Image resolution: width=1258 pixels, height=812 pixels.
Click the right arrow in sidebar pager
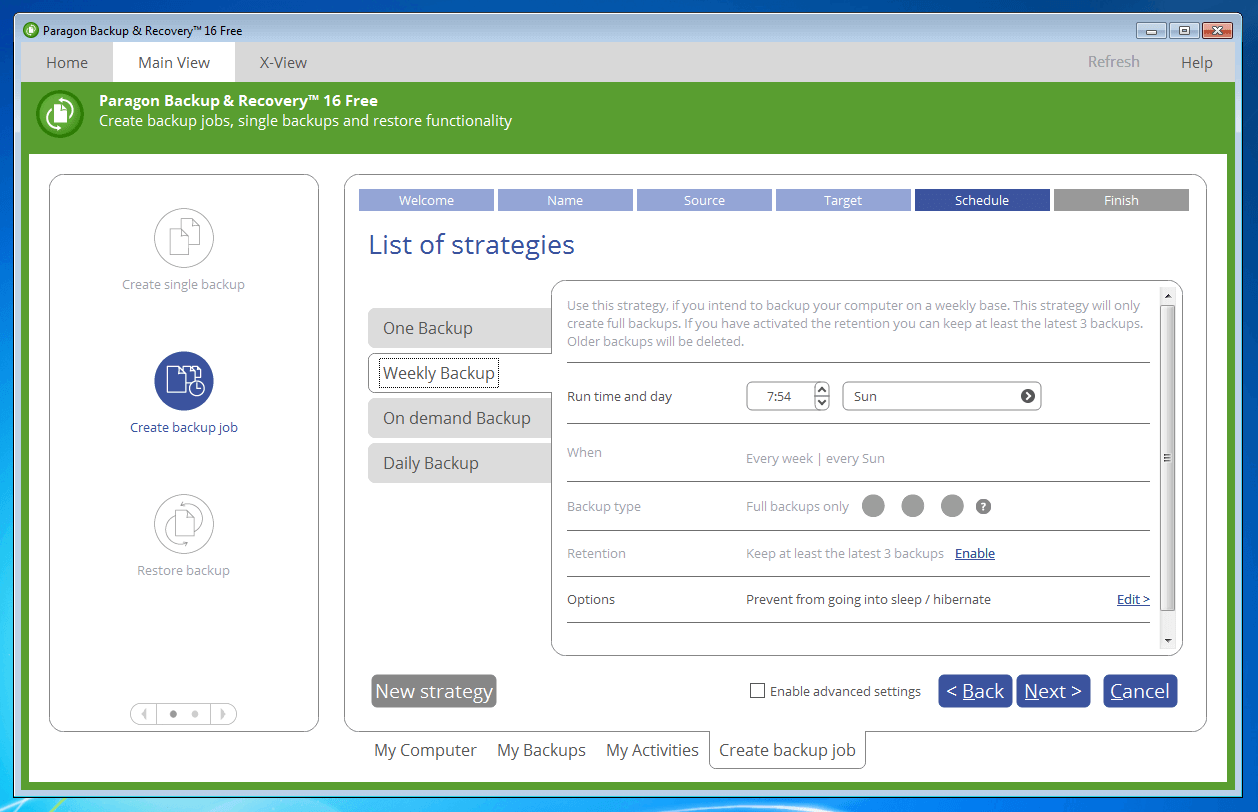223,714
